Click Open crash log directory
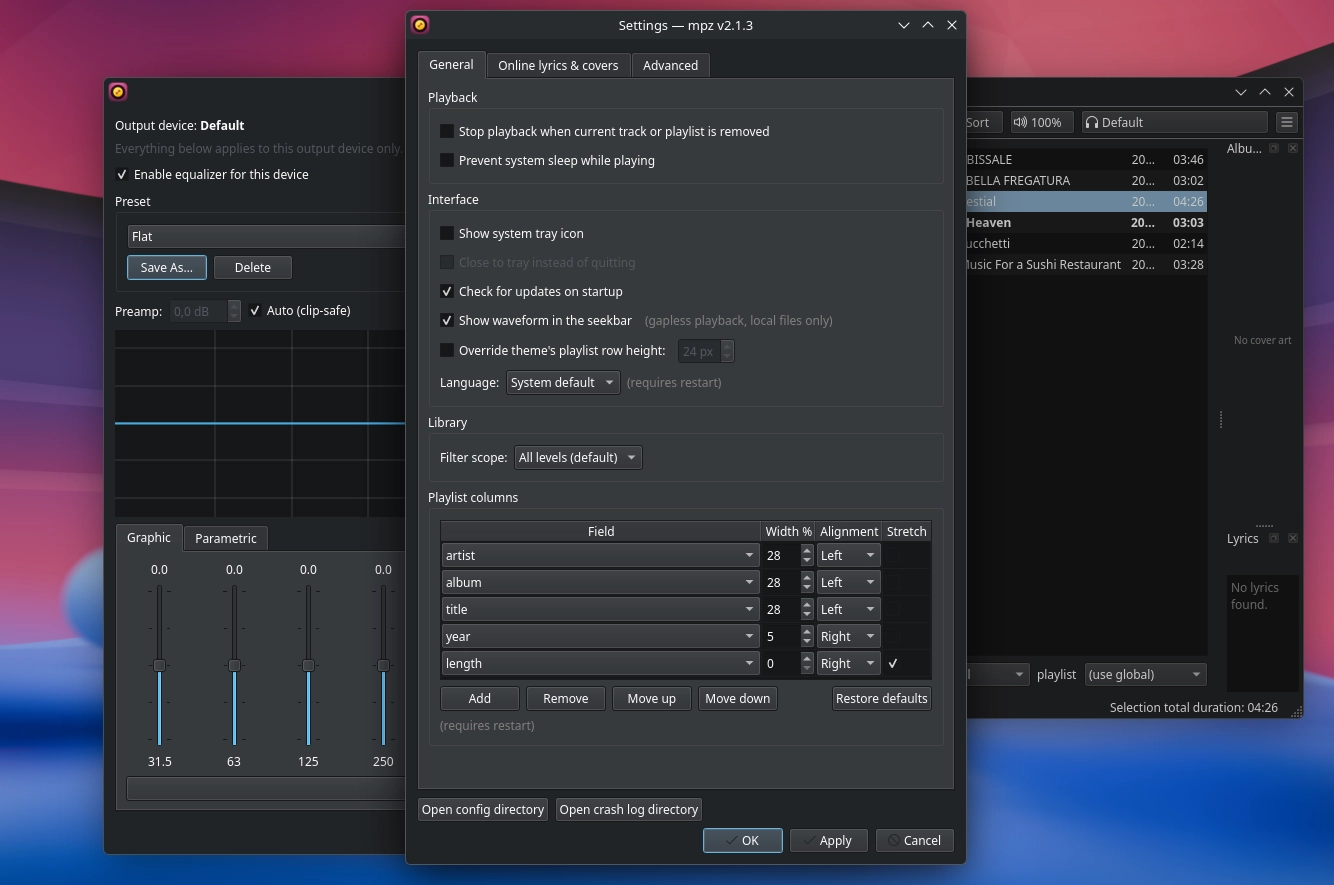 pyautogui.click(x=629, y=809)
